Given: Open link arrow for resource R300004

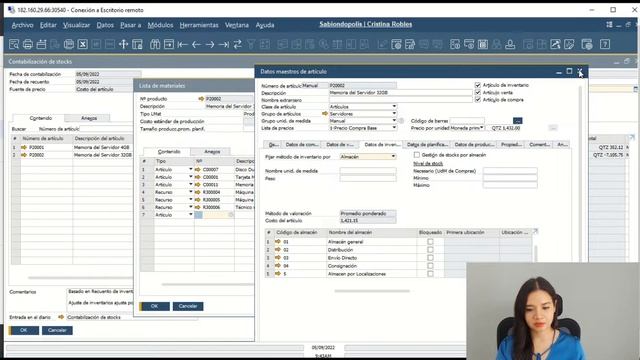Looking at the screenshot, I should coord(198,192).
